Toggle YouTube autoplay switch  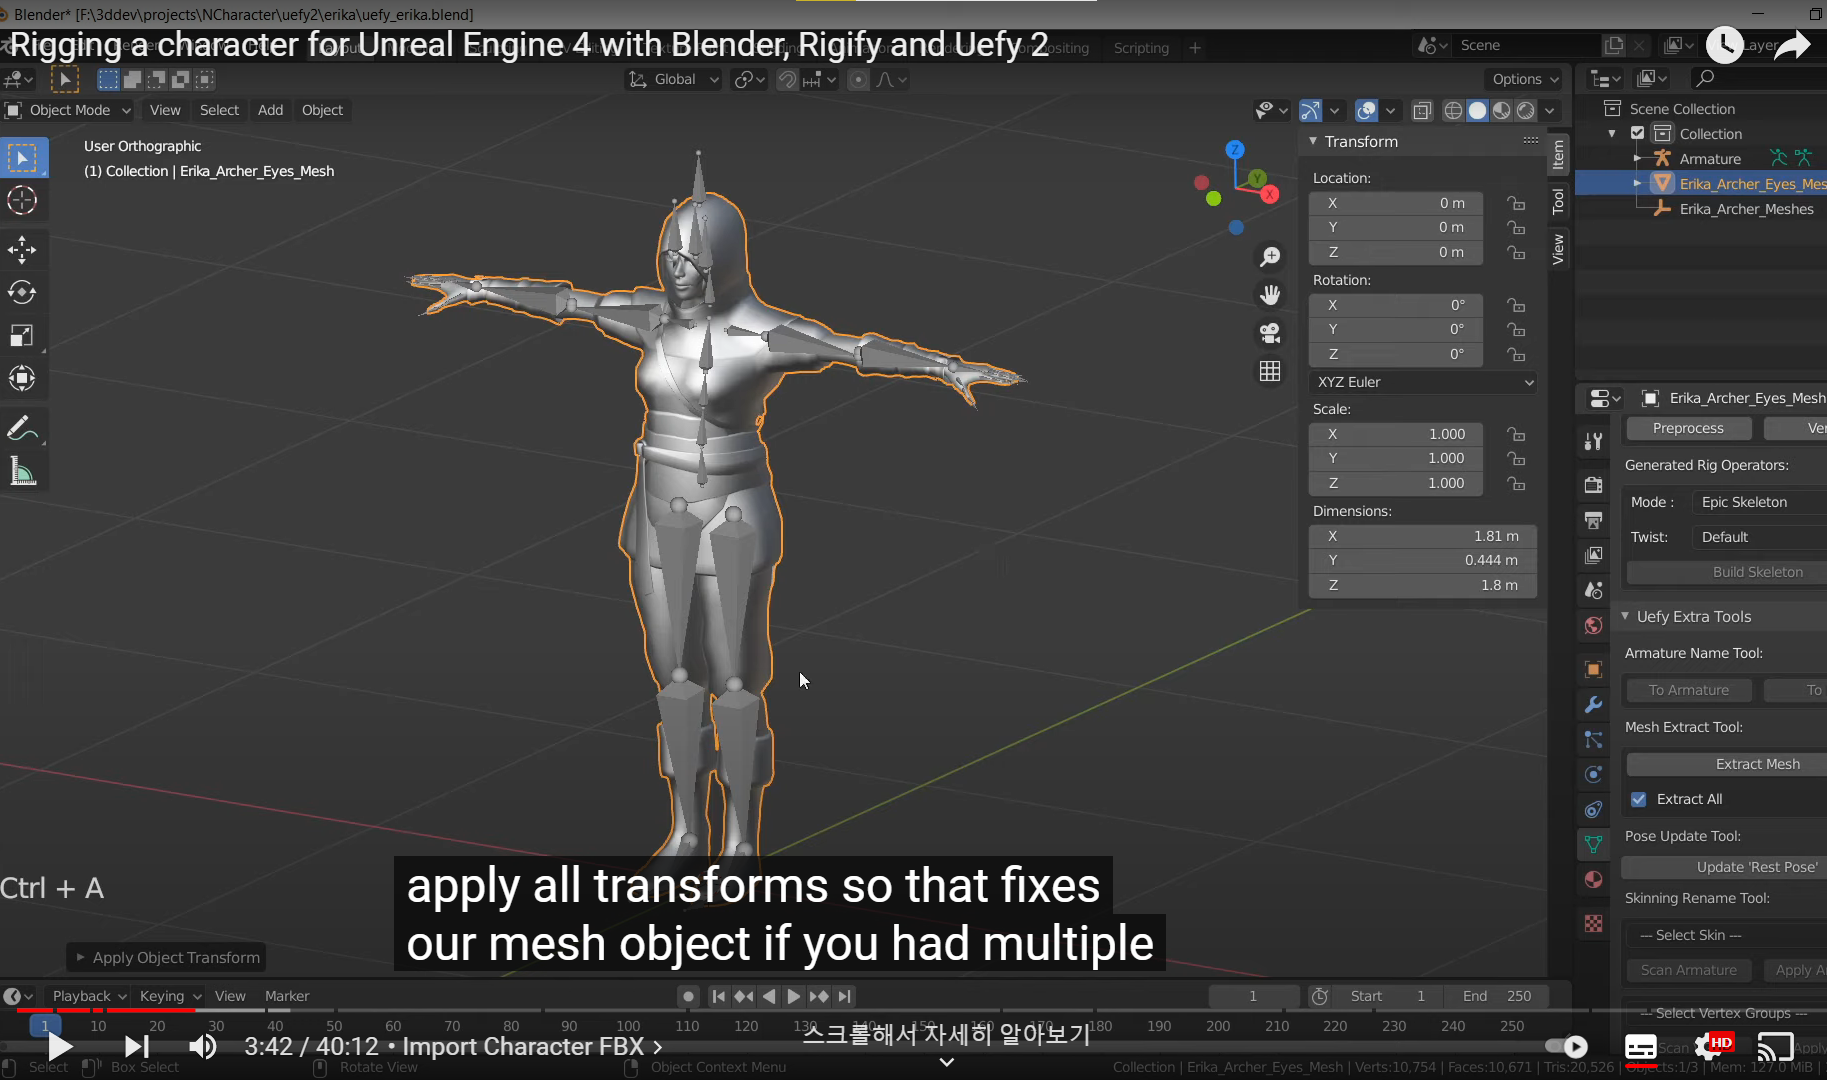(x=1566, y=1046)
